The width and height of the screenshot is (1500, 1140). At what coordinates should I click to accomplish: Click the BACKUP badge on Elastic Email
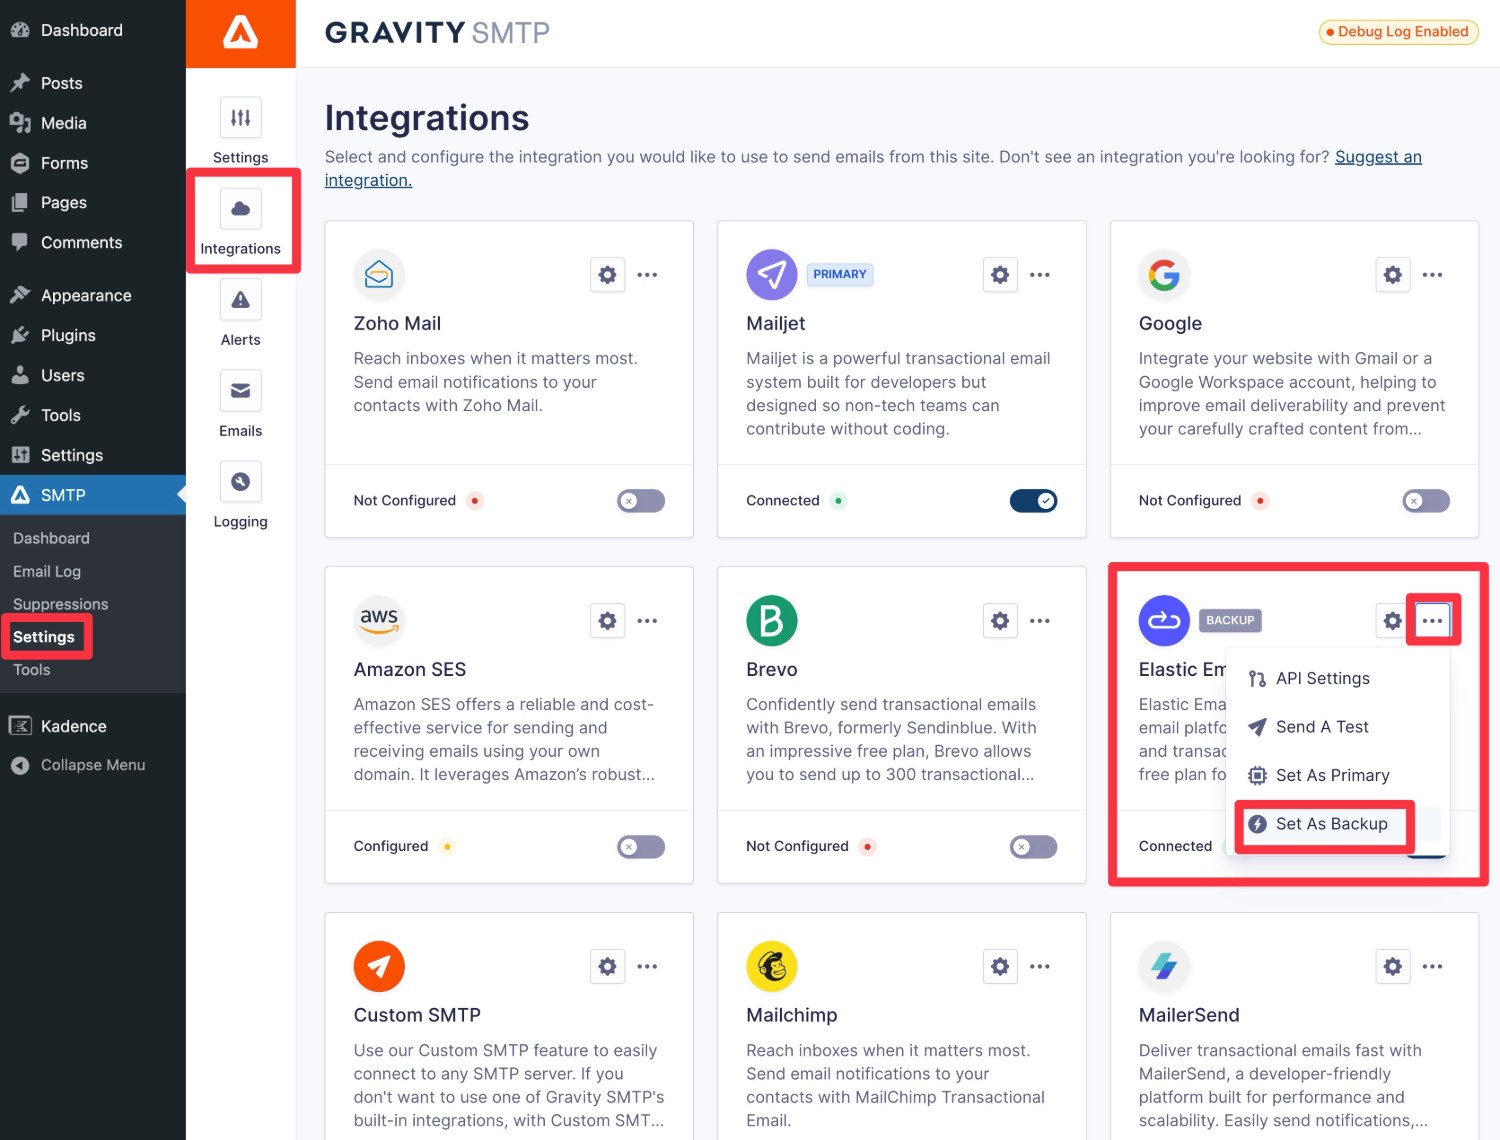pos(1230,621)
